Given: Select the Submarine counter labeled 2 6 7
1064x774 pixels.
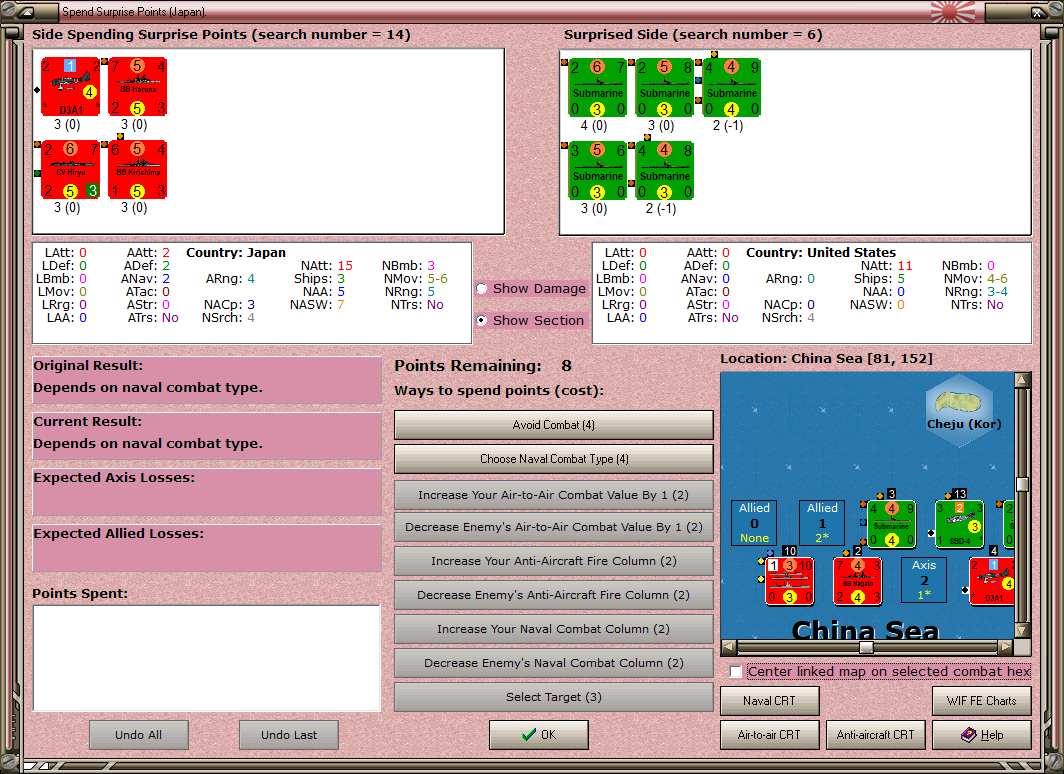Looking at the screenshot, I should (x=597, y=88).
